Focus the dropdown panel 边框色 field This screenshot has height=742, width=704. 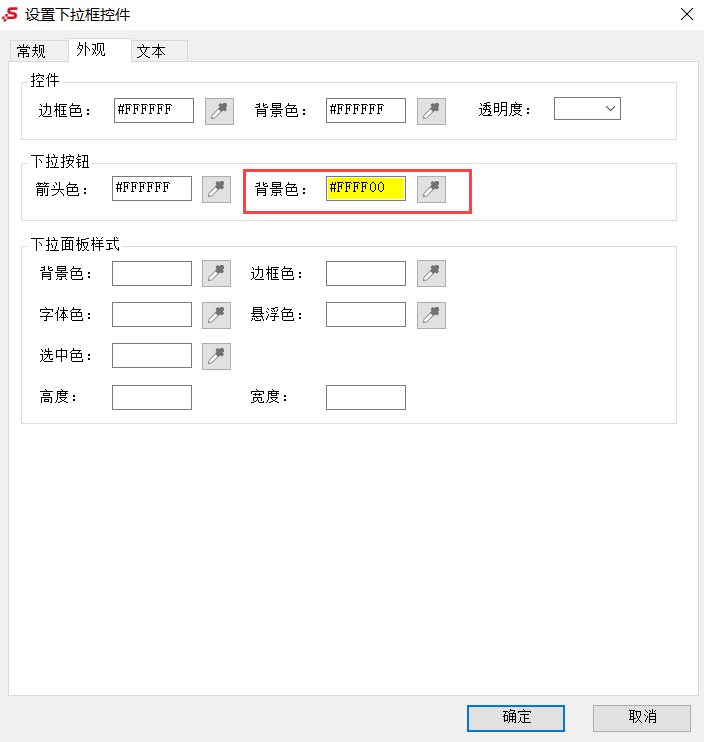[366, 274]
